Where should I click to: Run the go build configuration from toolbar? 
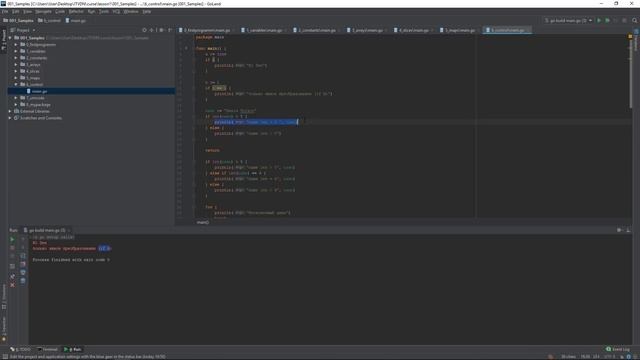(x=599, y=20)
